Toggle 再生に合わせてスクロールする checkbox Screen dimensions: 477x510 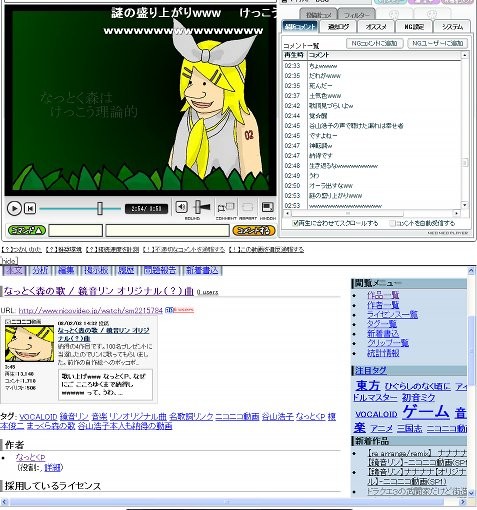[295, 223]
